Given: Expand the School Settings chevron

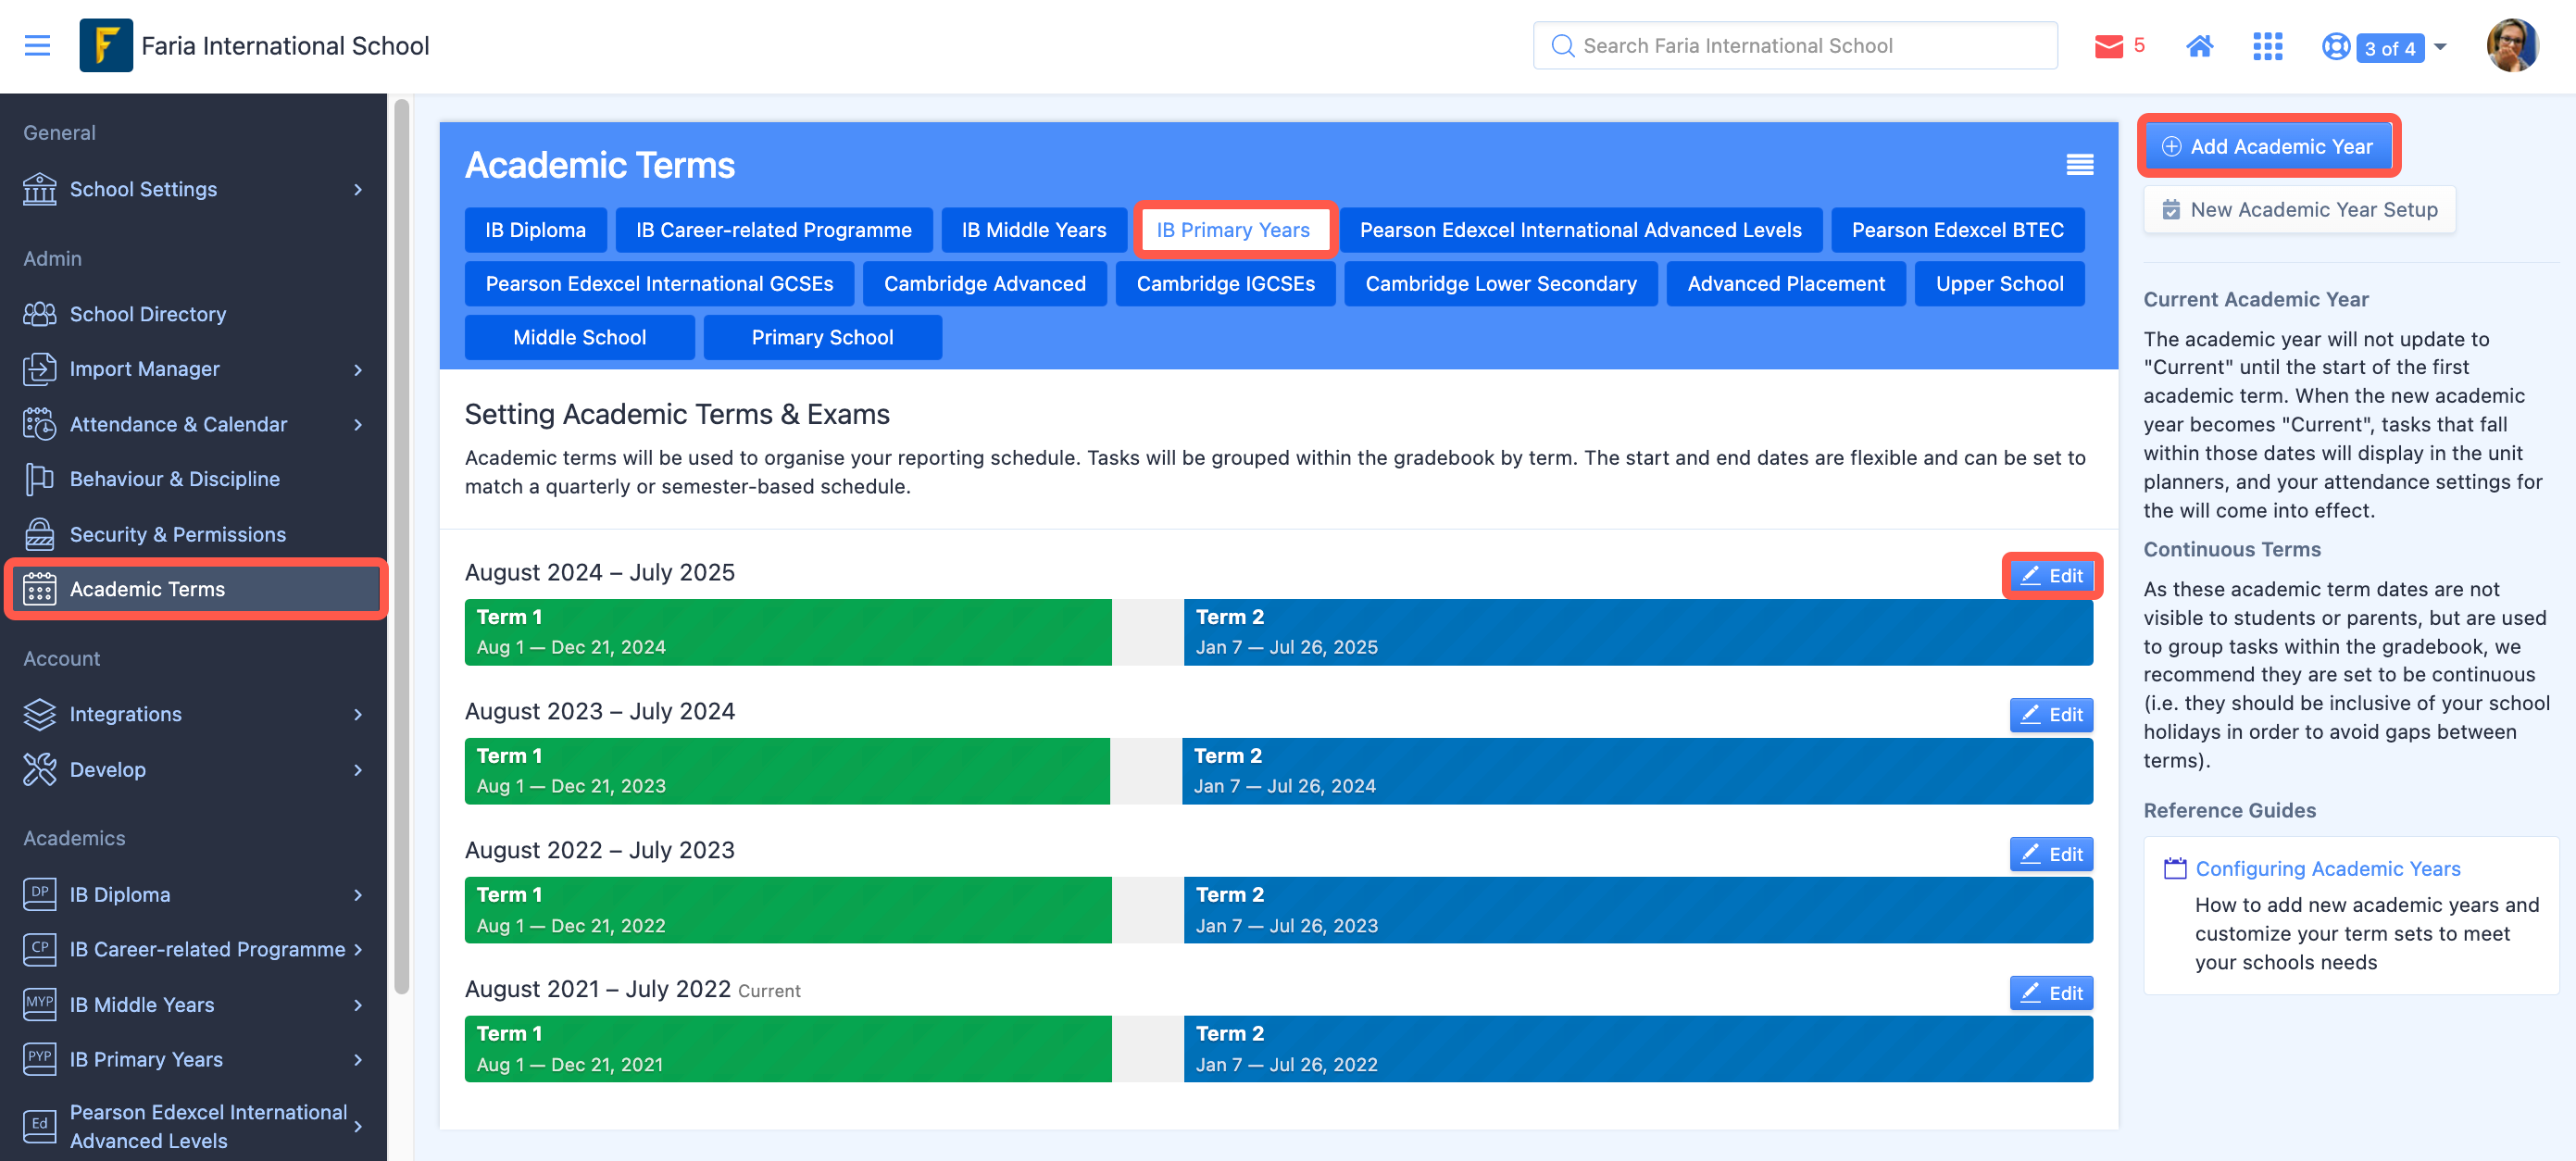Looking at the screenshot, I should 358,189.
